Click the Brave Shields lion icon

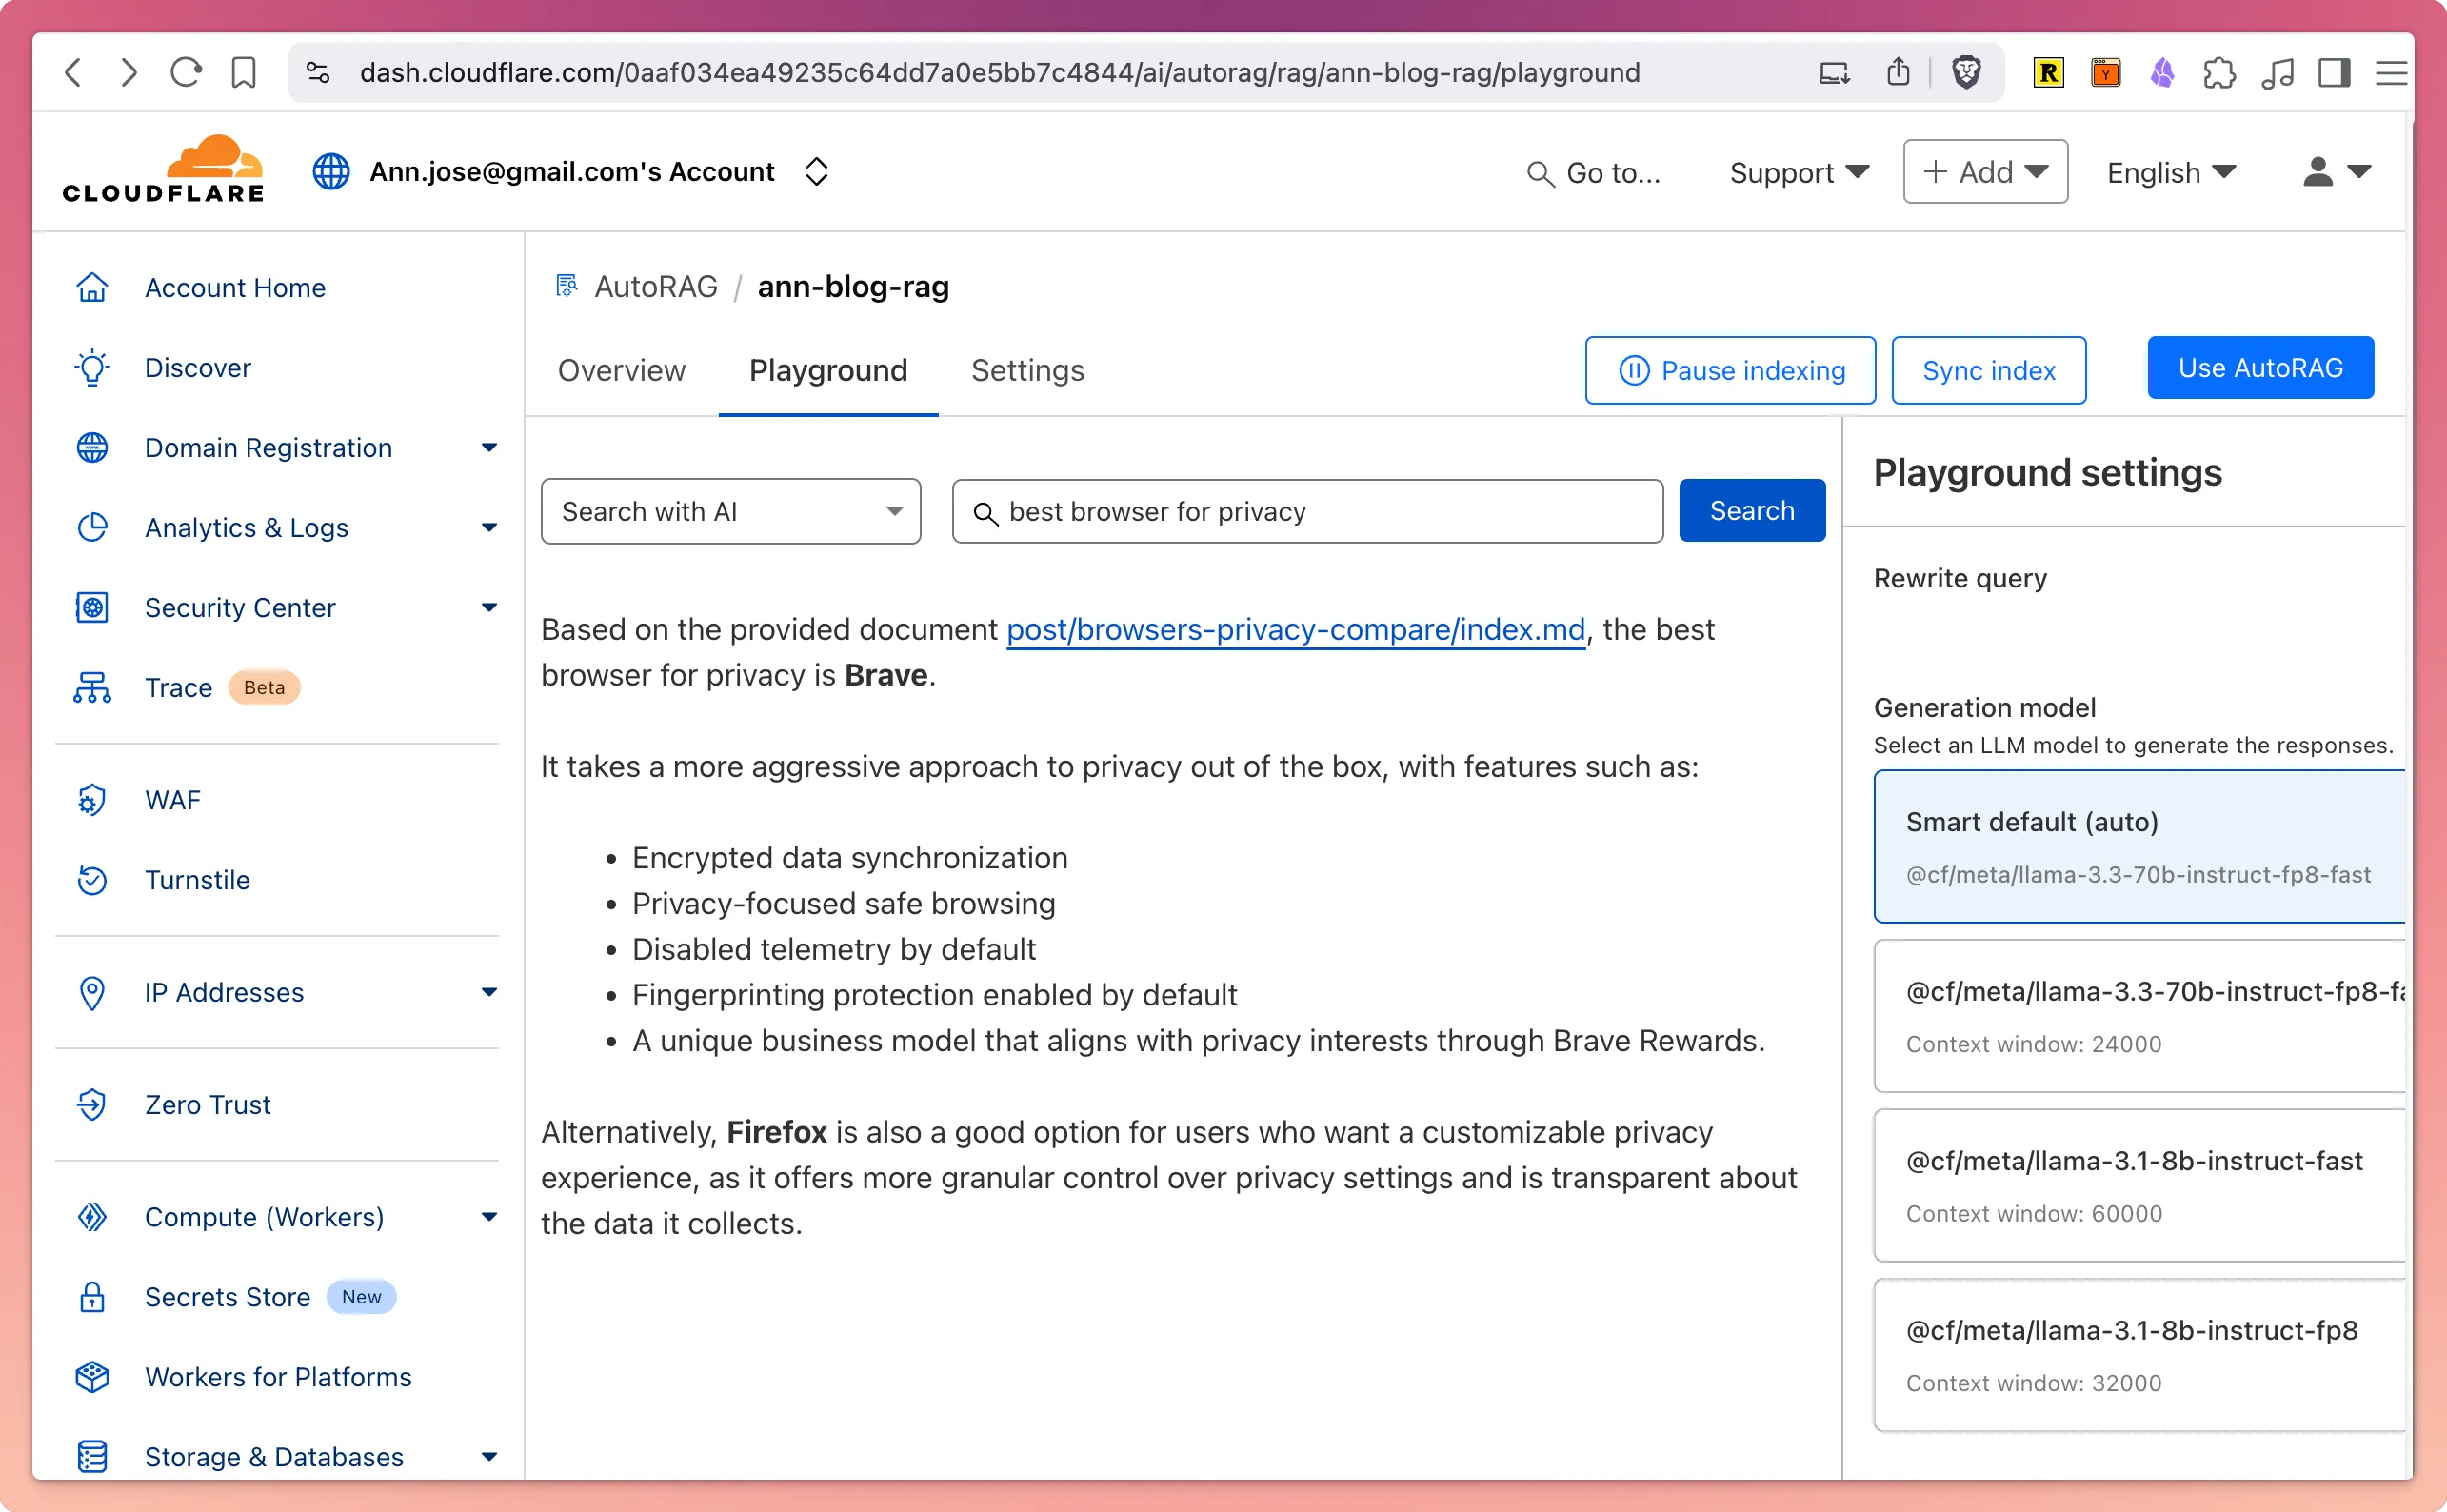click(1966, 72)
